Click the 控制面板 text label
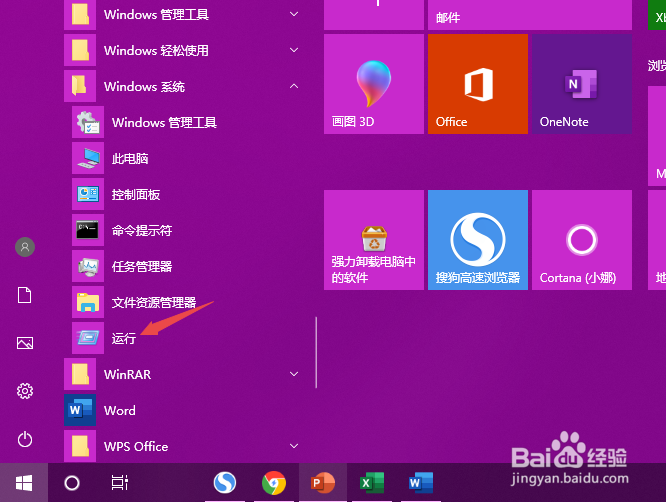 pos(136,195)
